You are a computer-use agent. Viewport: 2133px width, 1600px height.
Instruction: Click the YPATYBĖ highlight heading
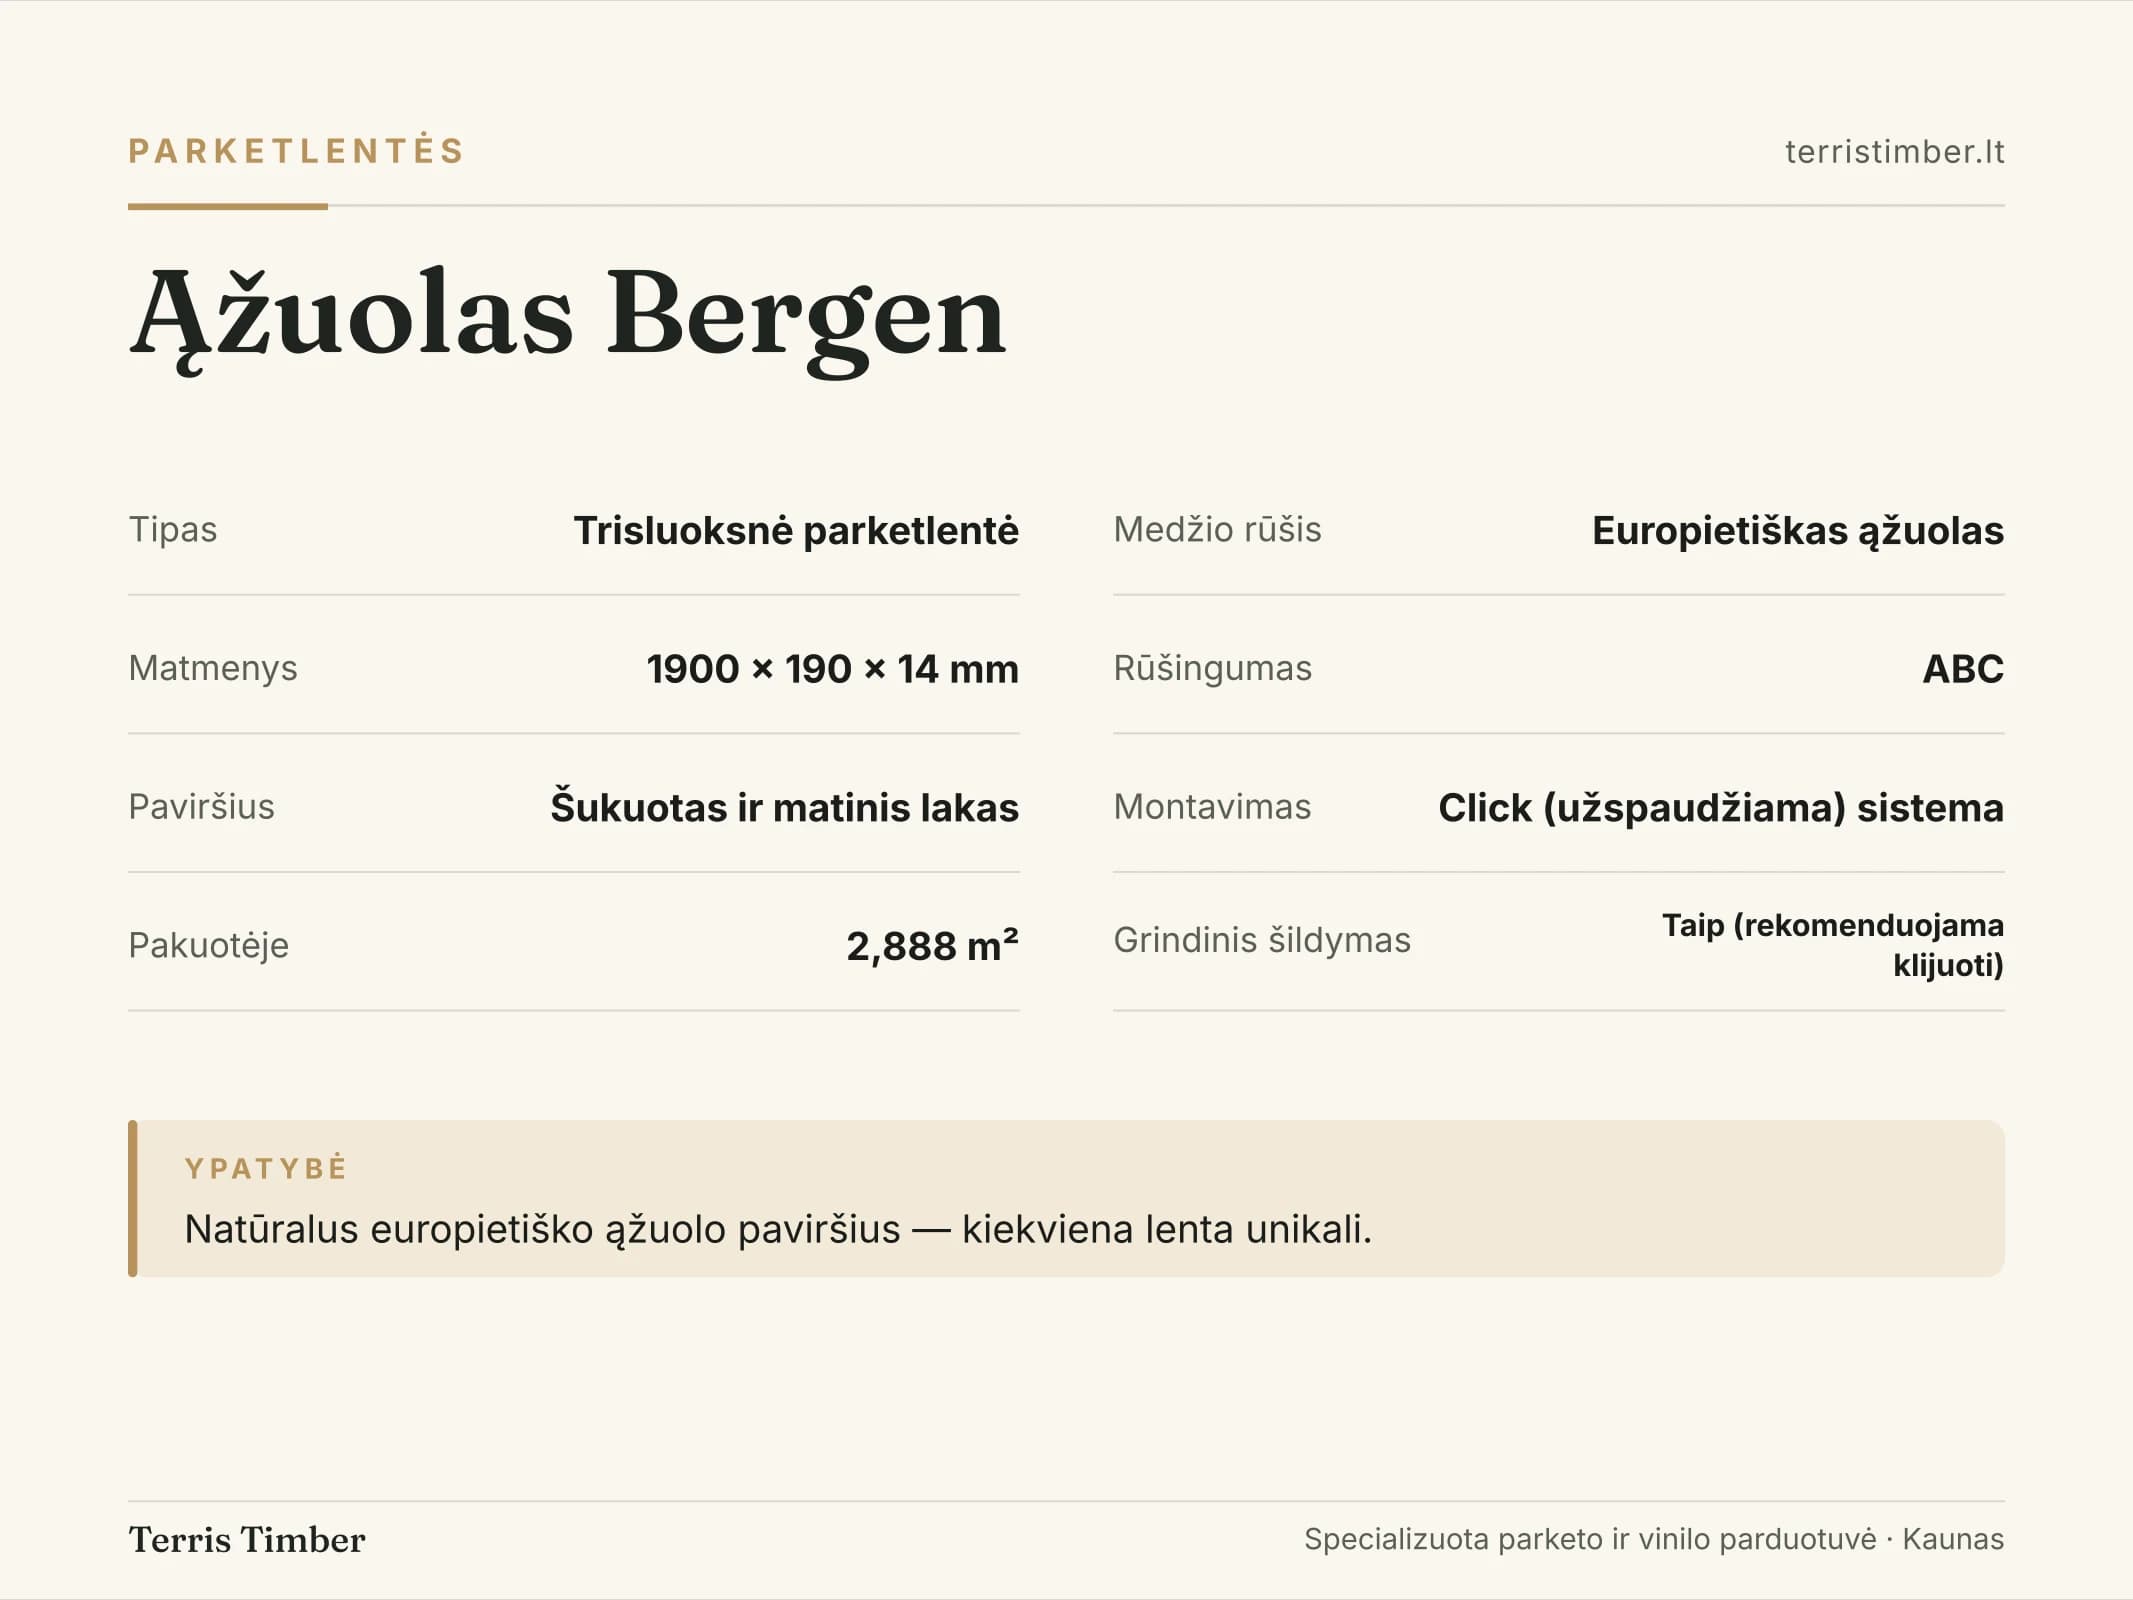pos(266,1168)
